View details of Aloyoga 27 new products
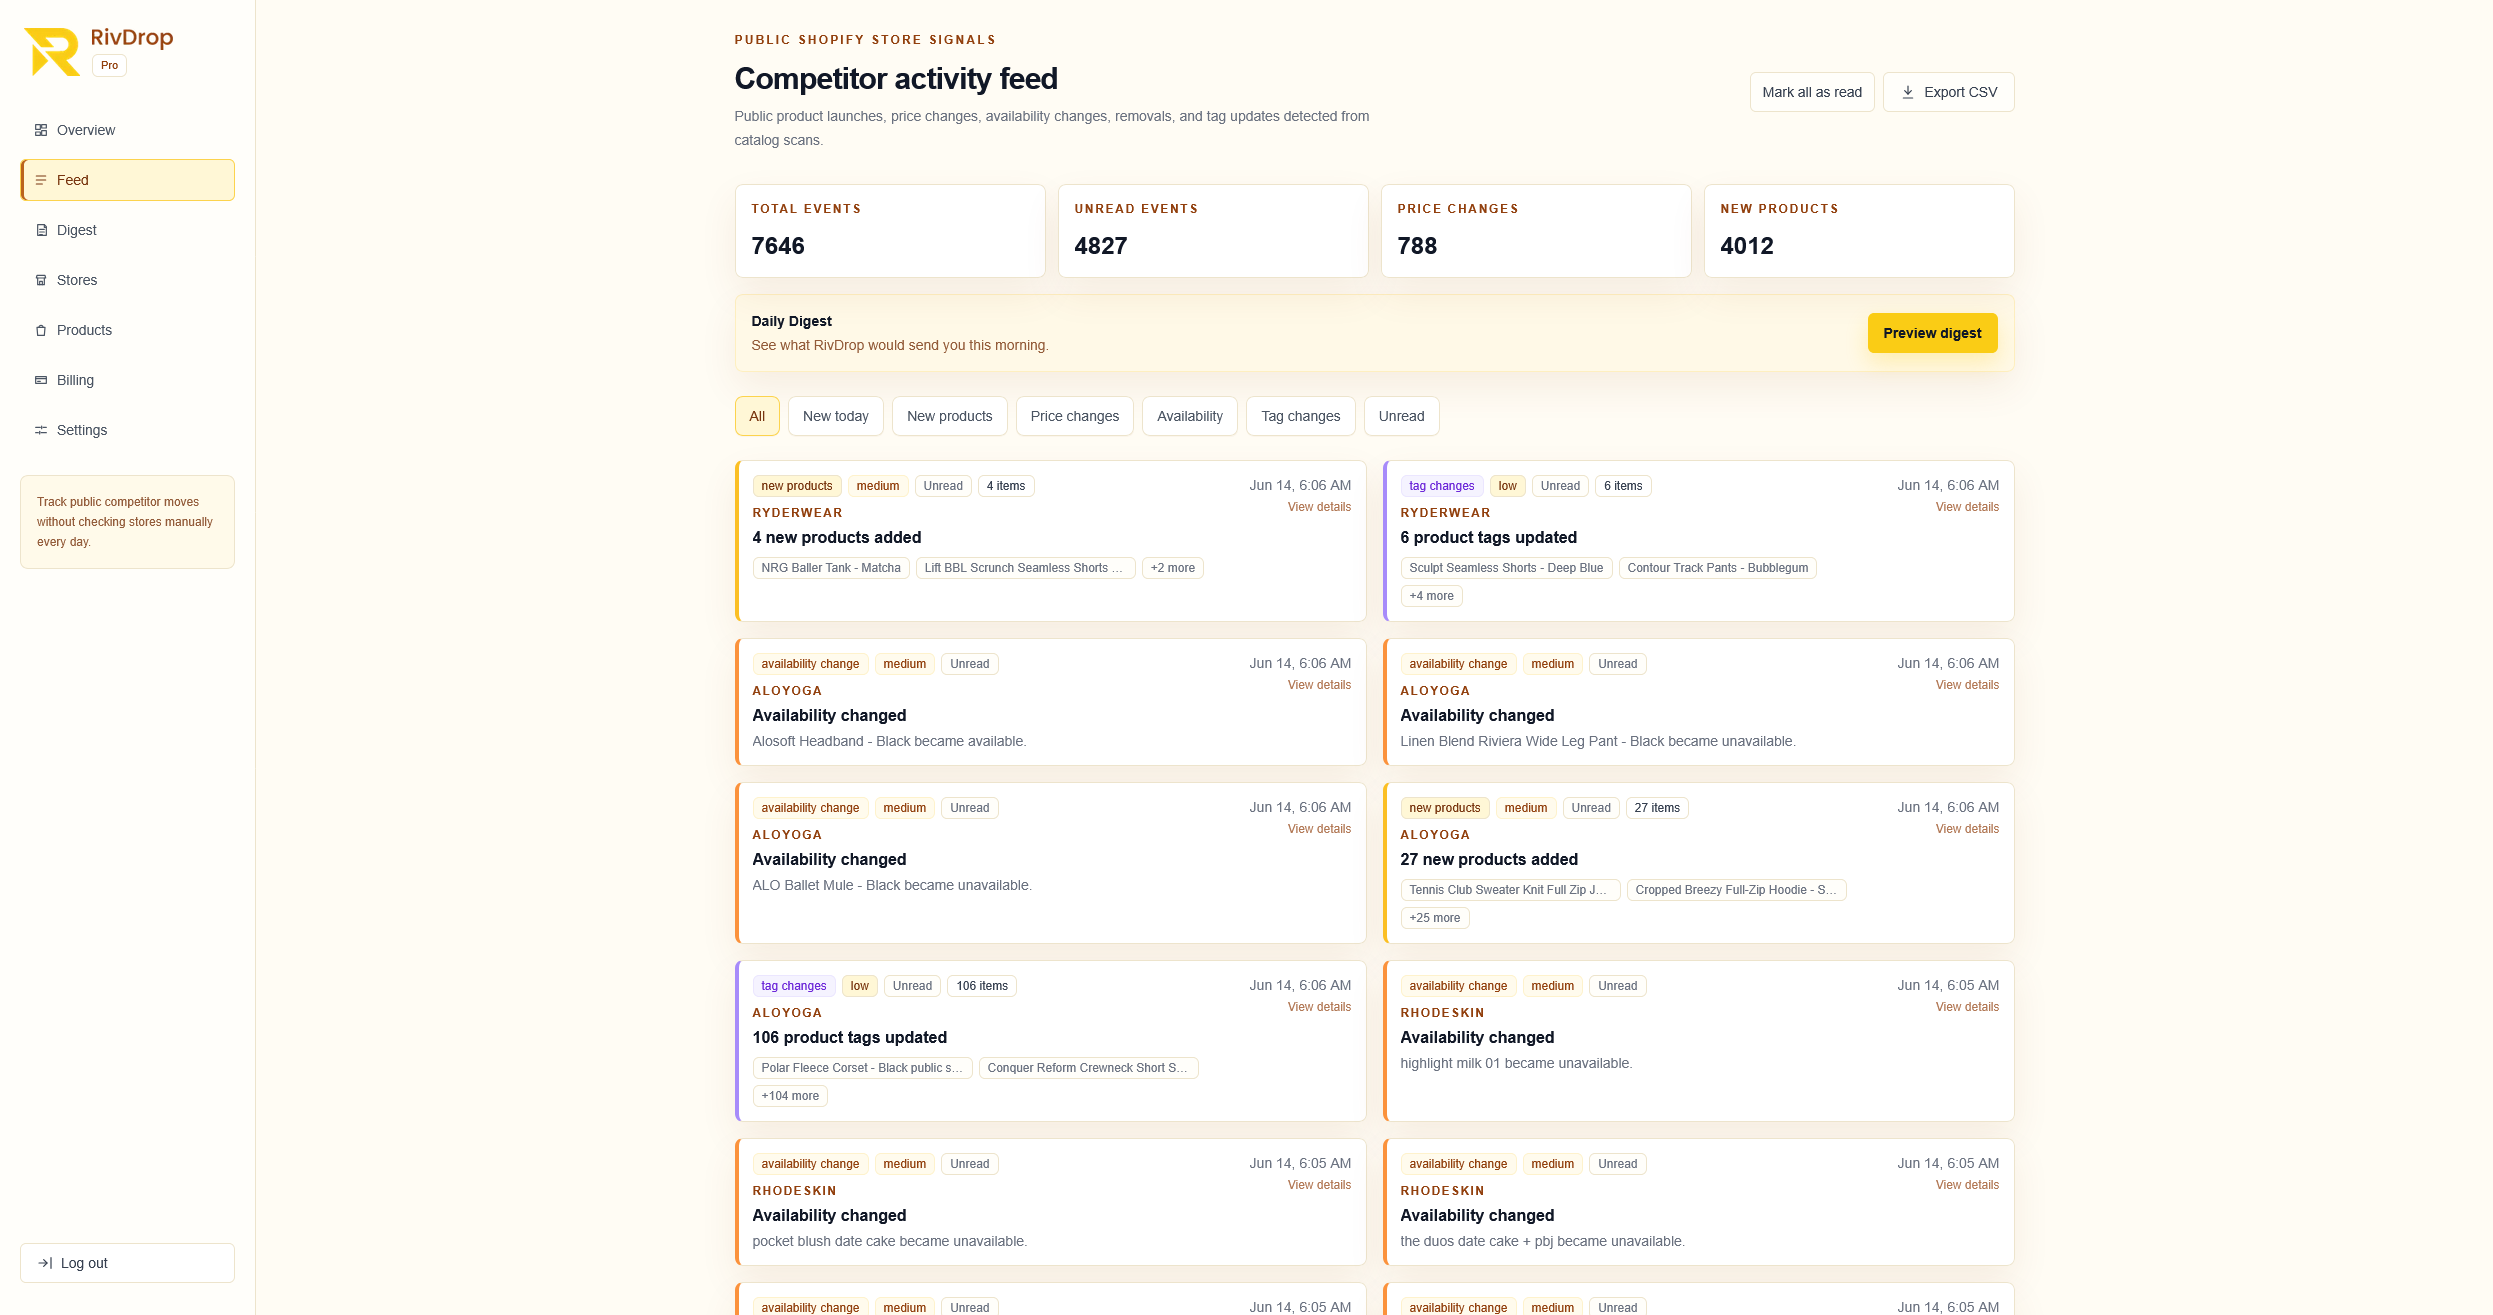The width and height of the screenshot is (2493, 1315). tap(1967, 829)
